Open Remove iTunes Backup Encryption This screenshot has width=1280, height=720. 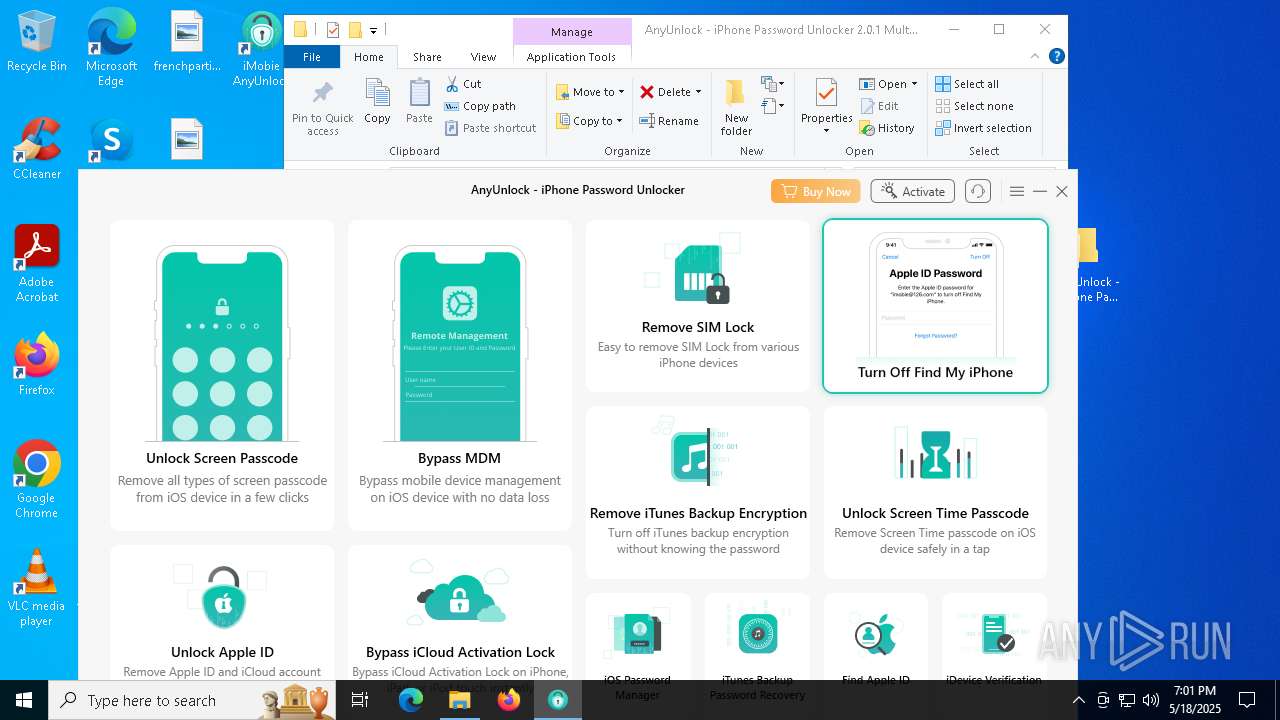click(x=698, y=492)
